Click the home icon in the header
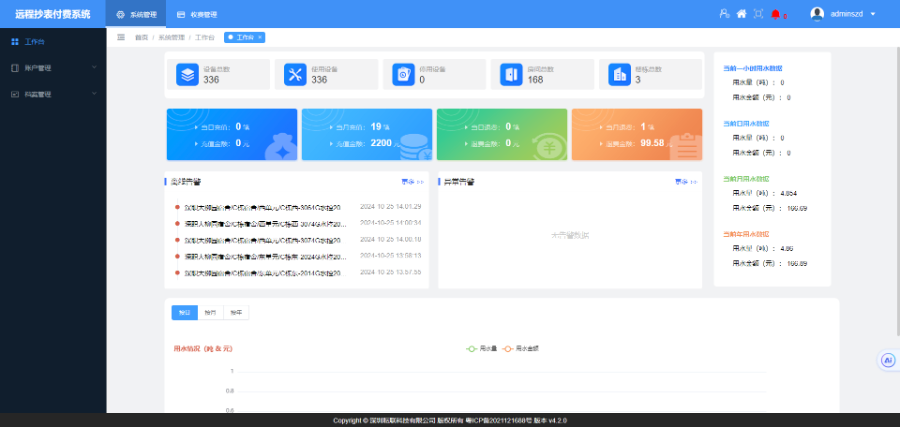This screenshot has height=427, width=900. click(742, 14)
